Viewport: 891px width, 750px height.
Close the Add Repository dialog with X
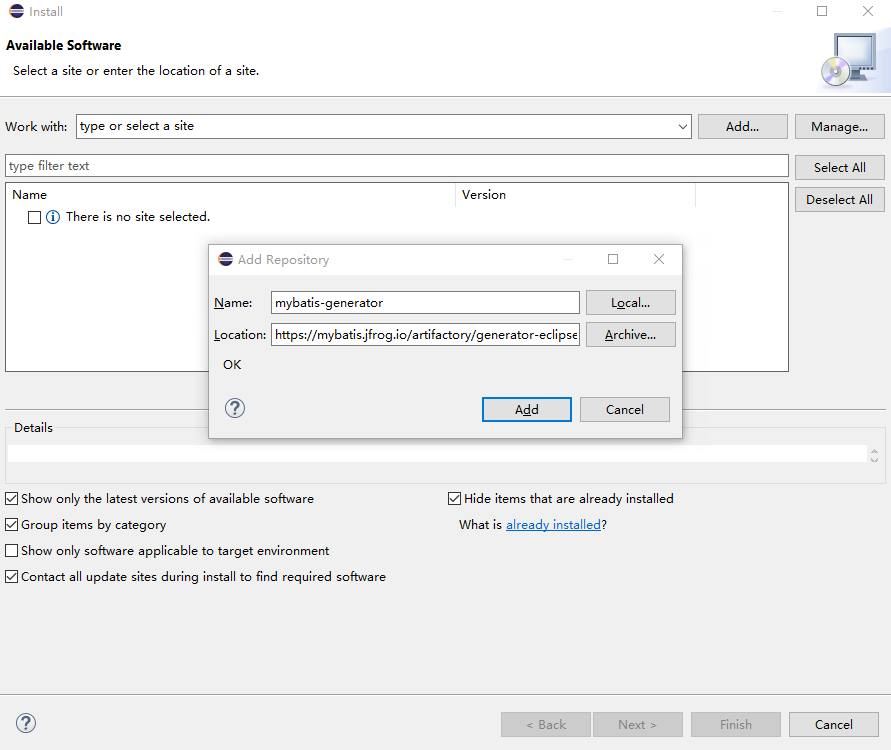(658, 259)
